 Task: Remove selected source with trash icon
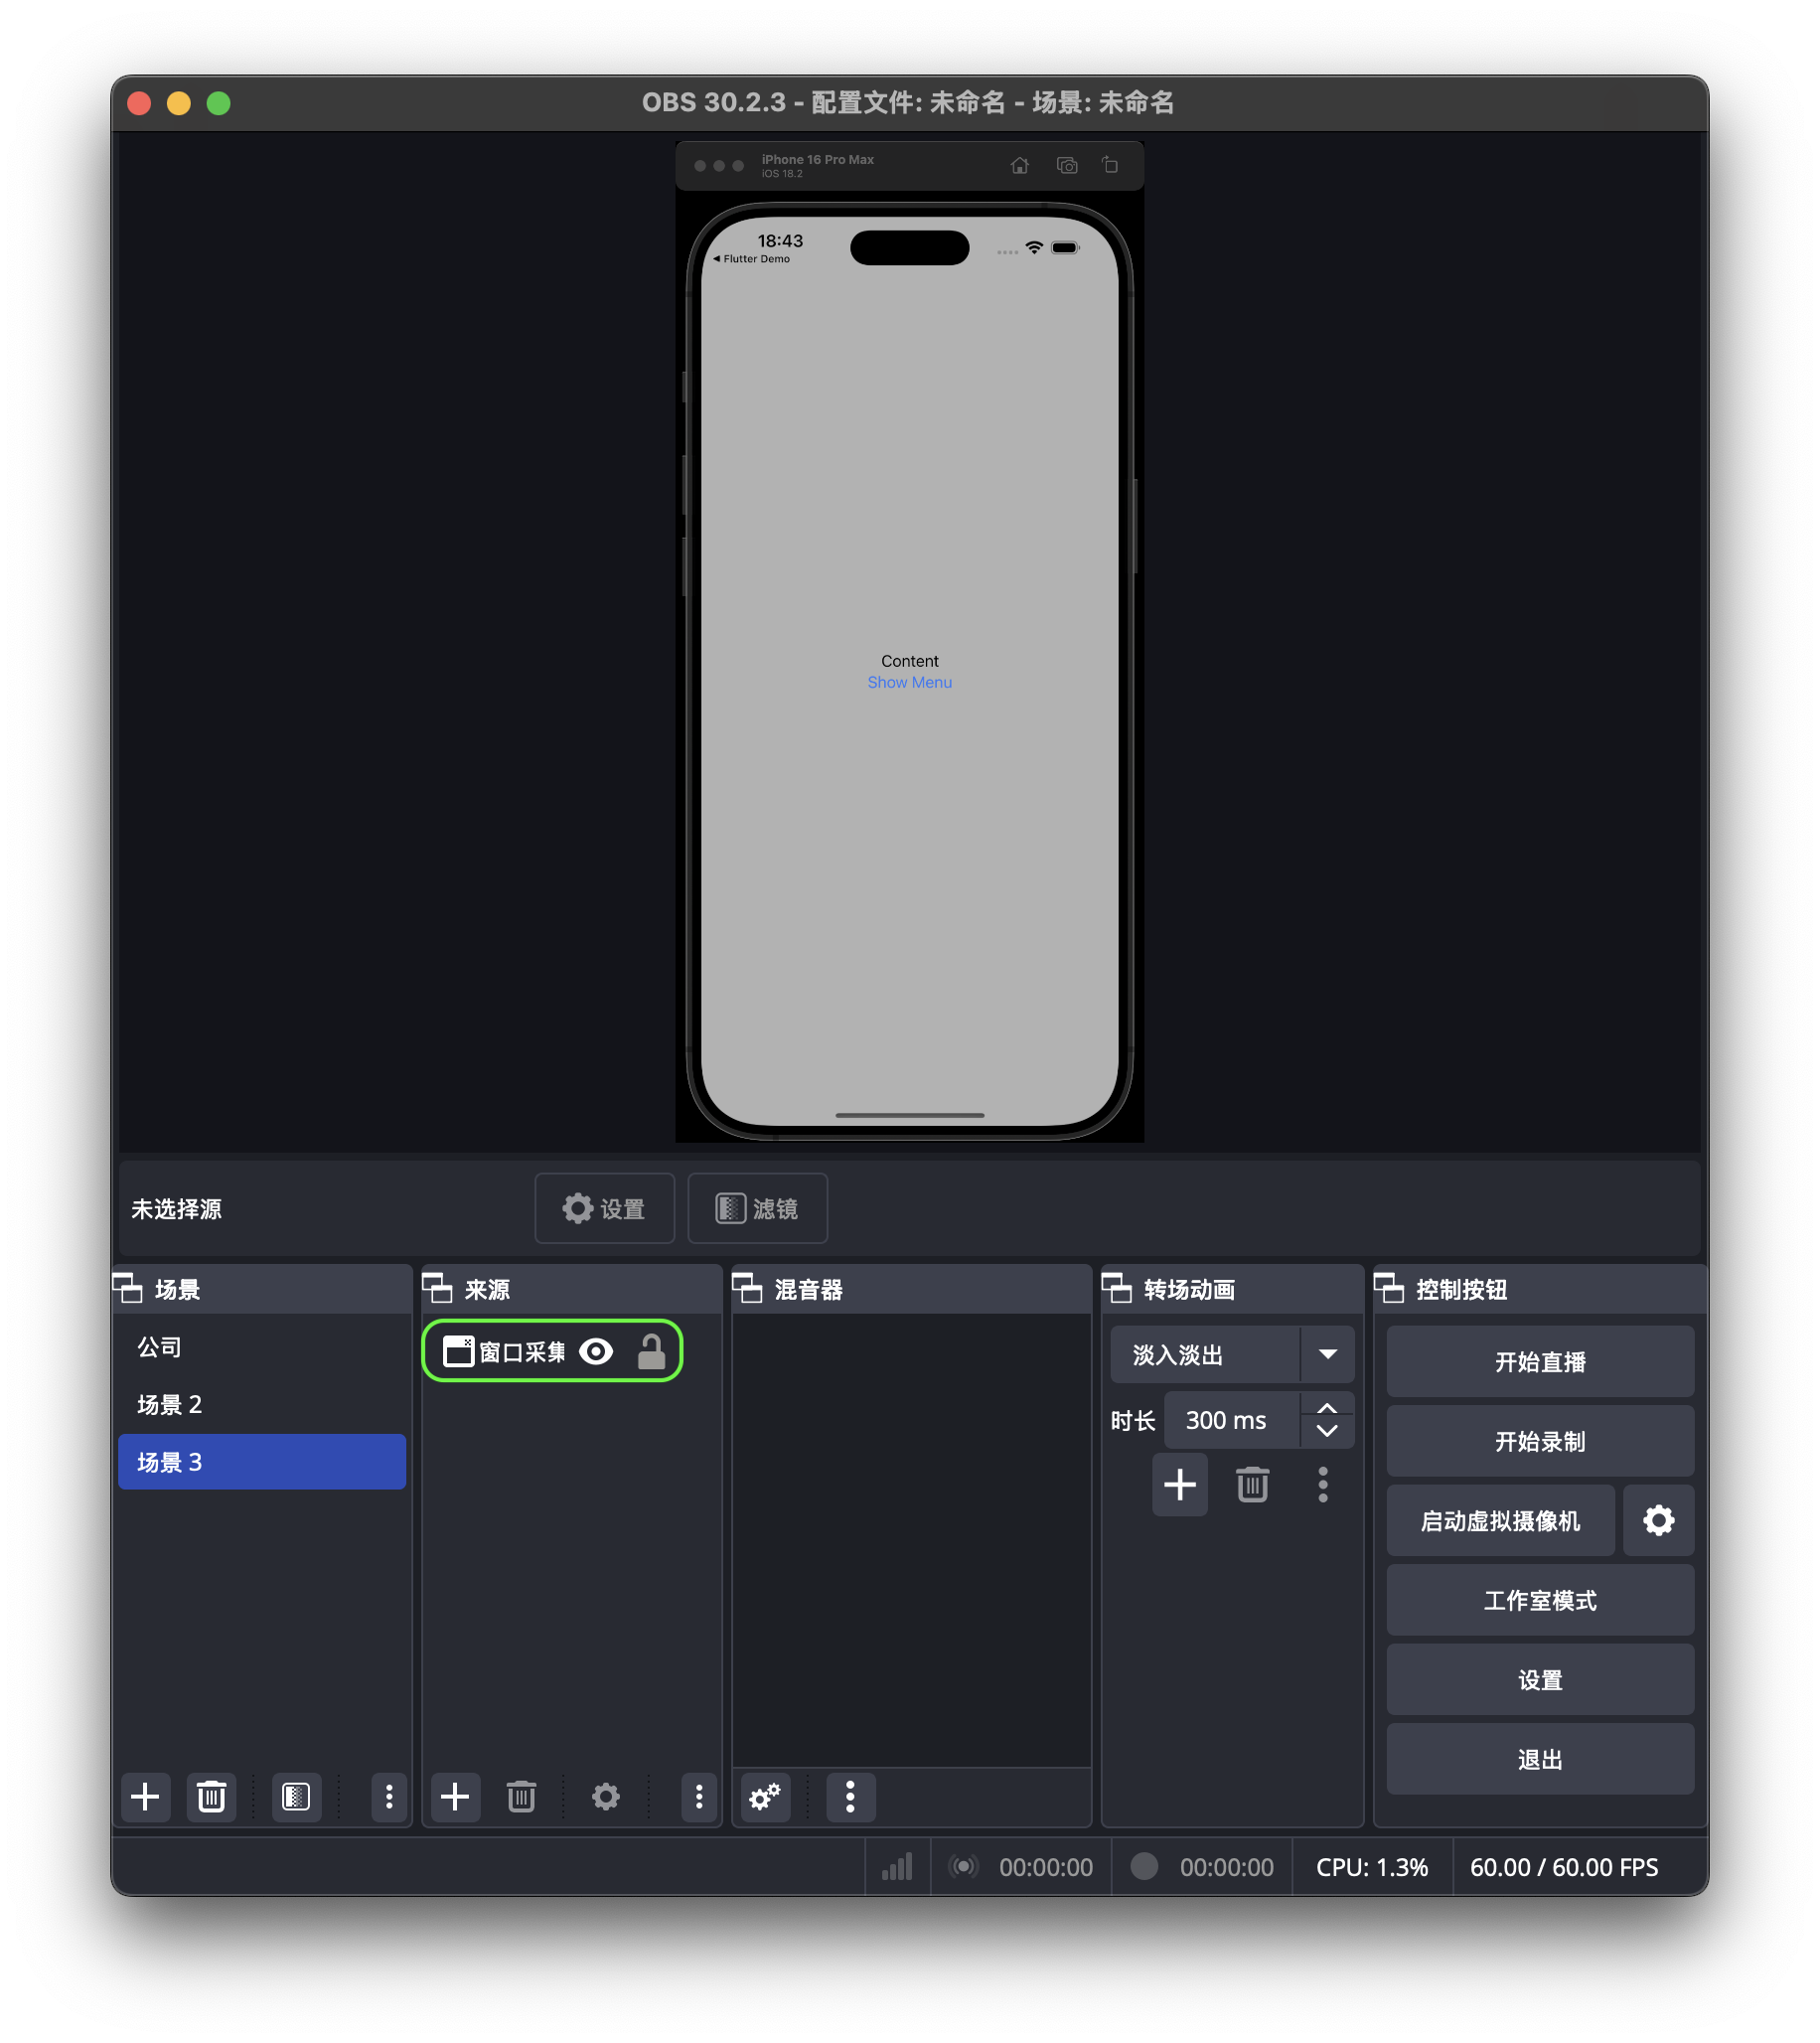coord(521,1797)
